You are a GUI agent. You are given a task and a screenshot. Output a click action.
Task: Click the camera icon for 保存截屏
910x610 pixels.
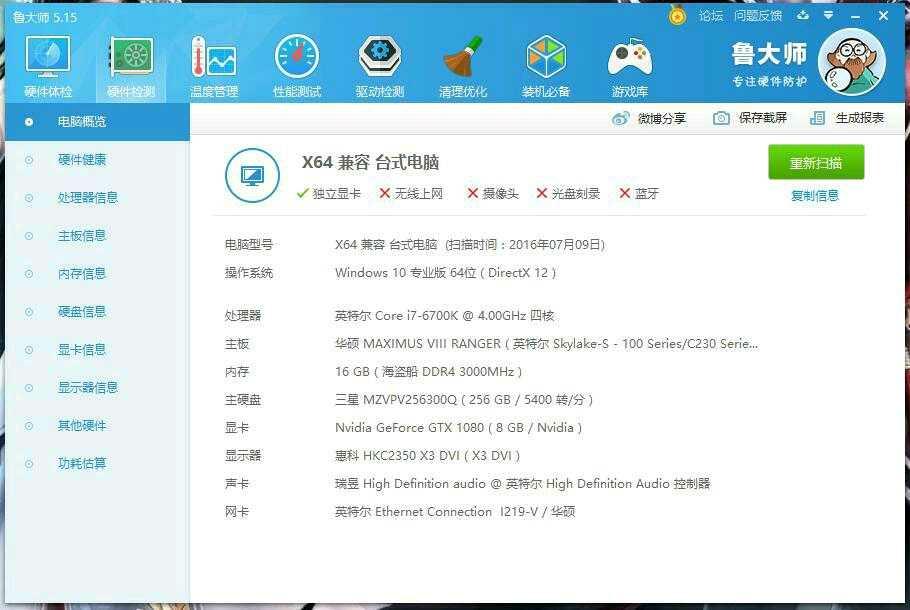tap(721, 118)
